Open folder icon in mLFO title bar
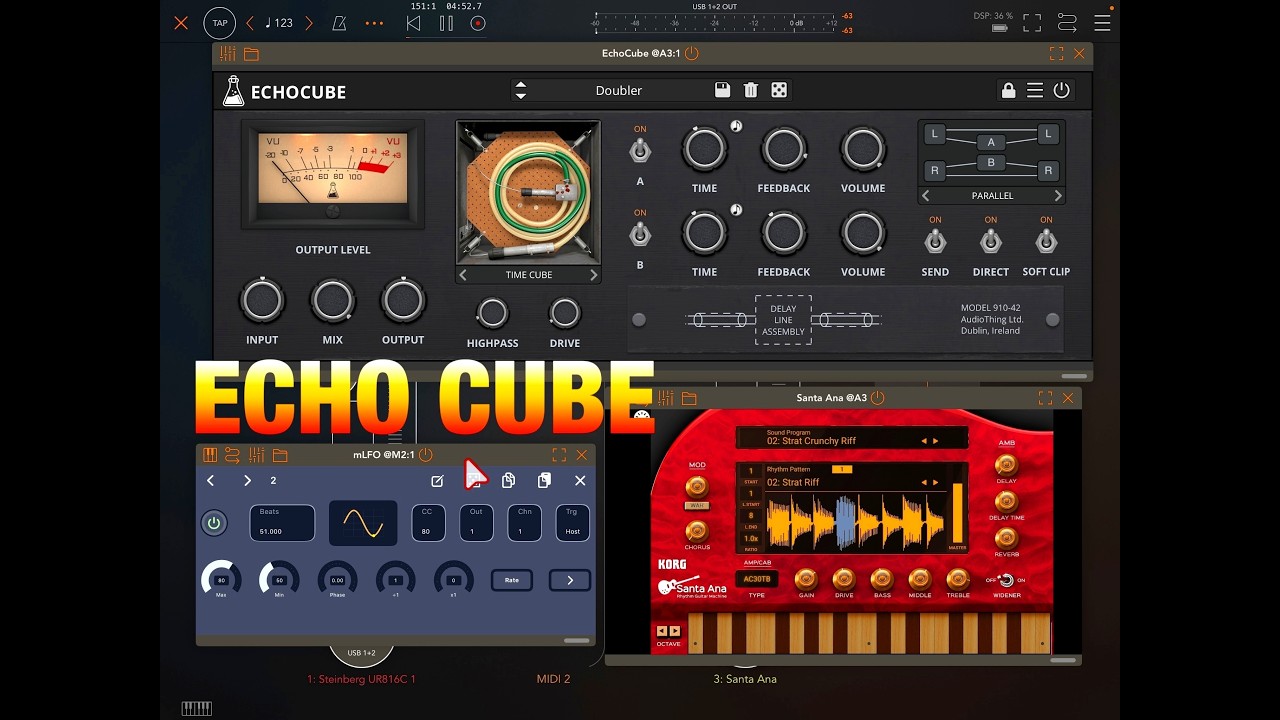 point(280,455)
